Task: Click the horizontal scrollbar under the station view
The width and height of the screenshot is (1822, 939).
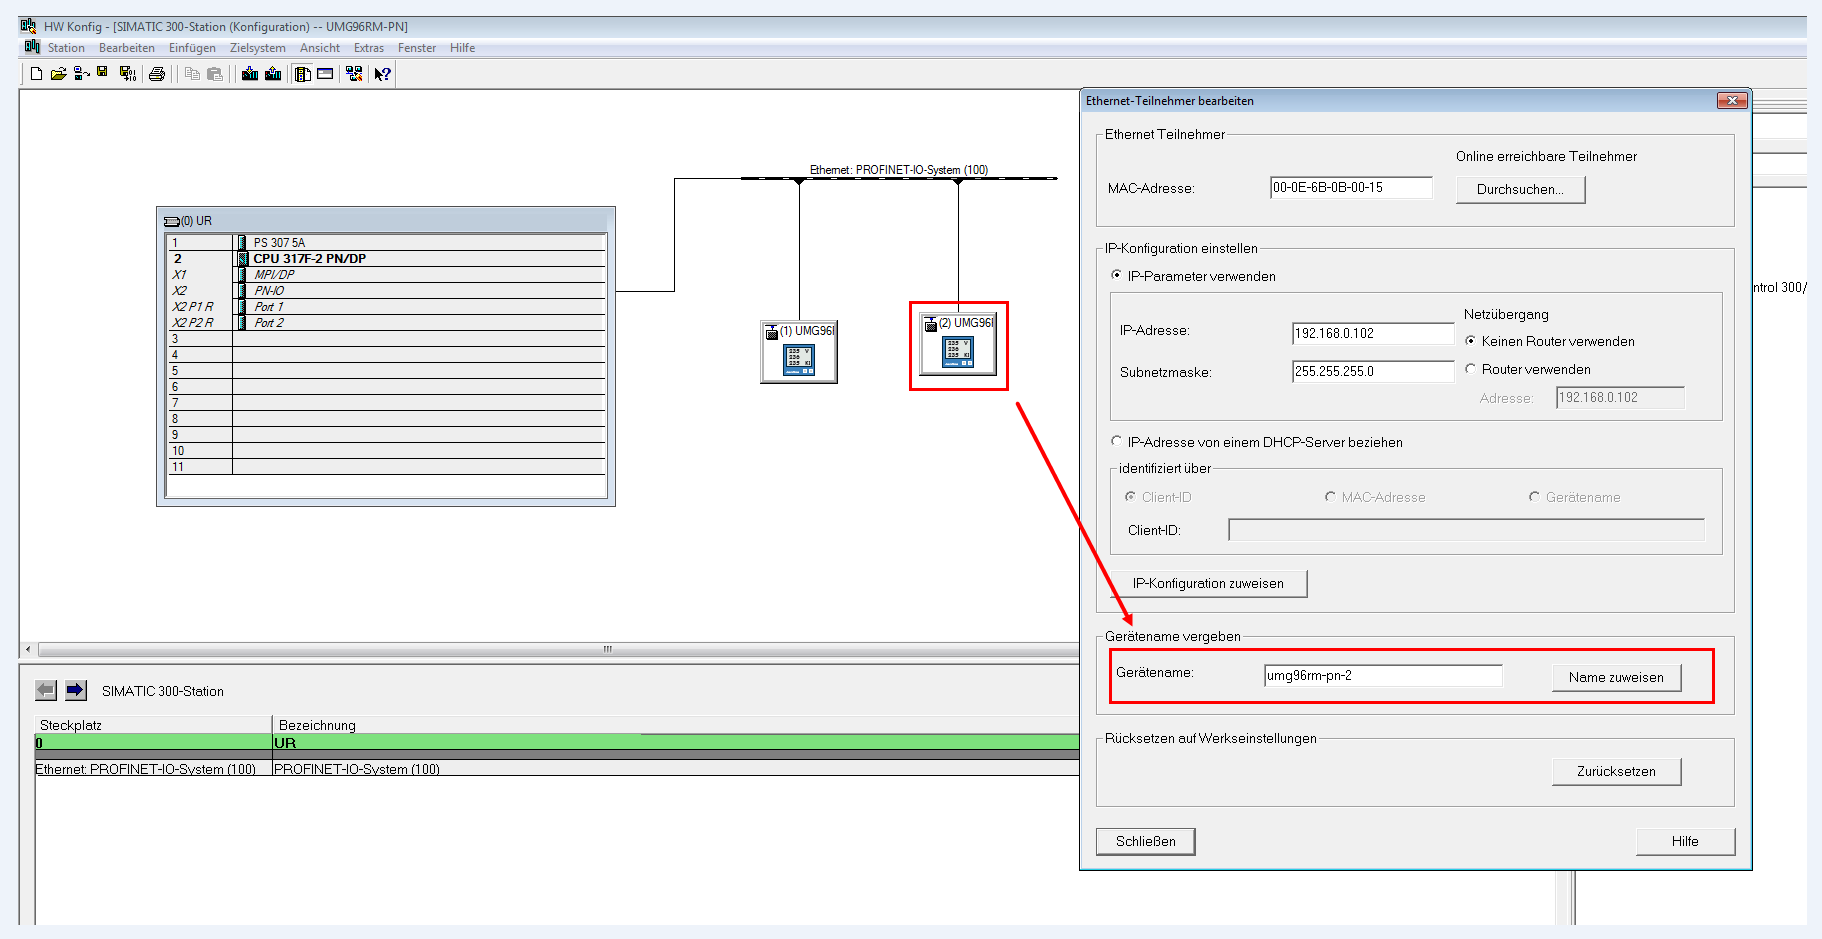Action: [557, 649]
